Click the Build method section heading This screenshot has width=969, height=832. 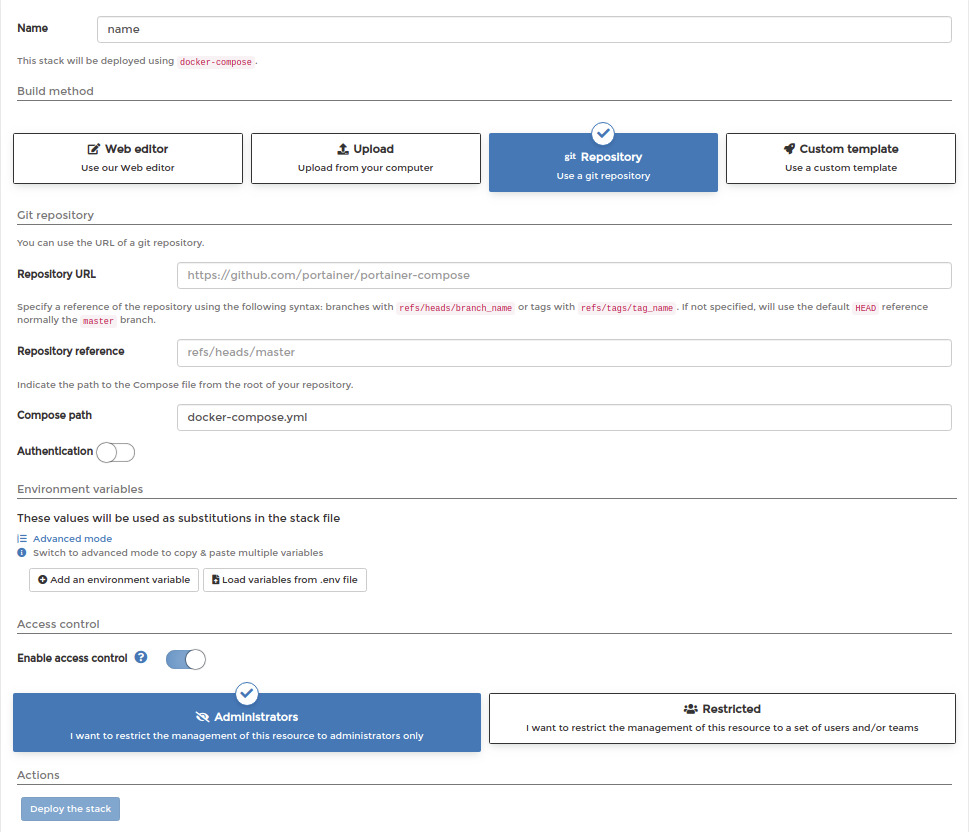tap(56, 91)
